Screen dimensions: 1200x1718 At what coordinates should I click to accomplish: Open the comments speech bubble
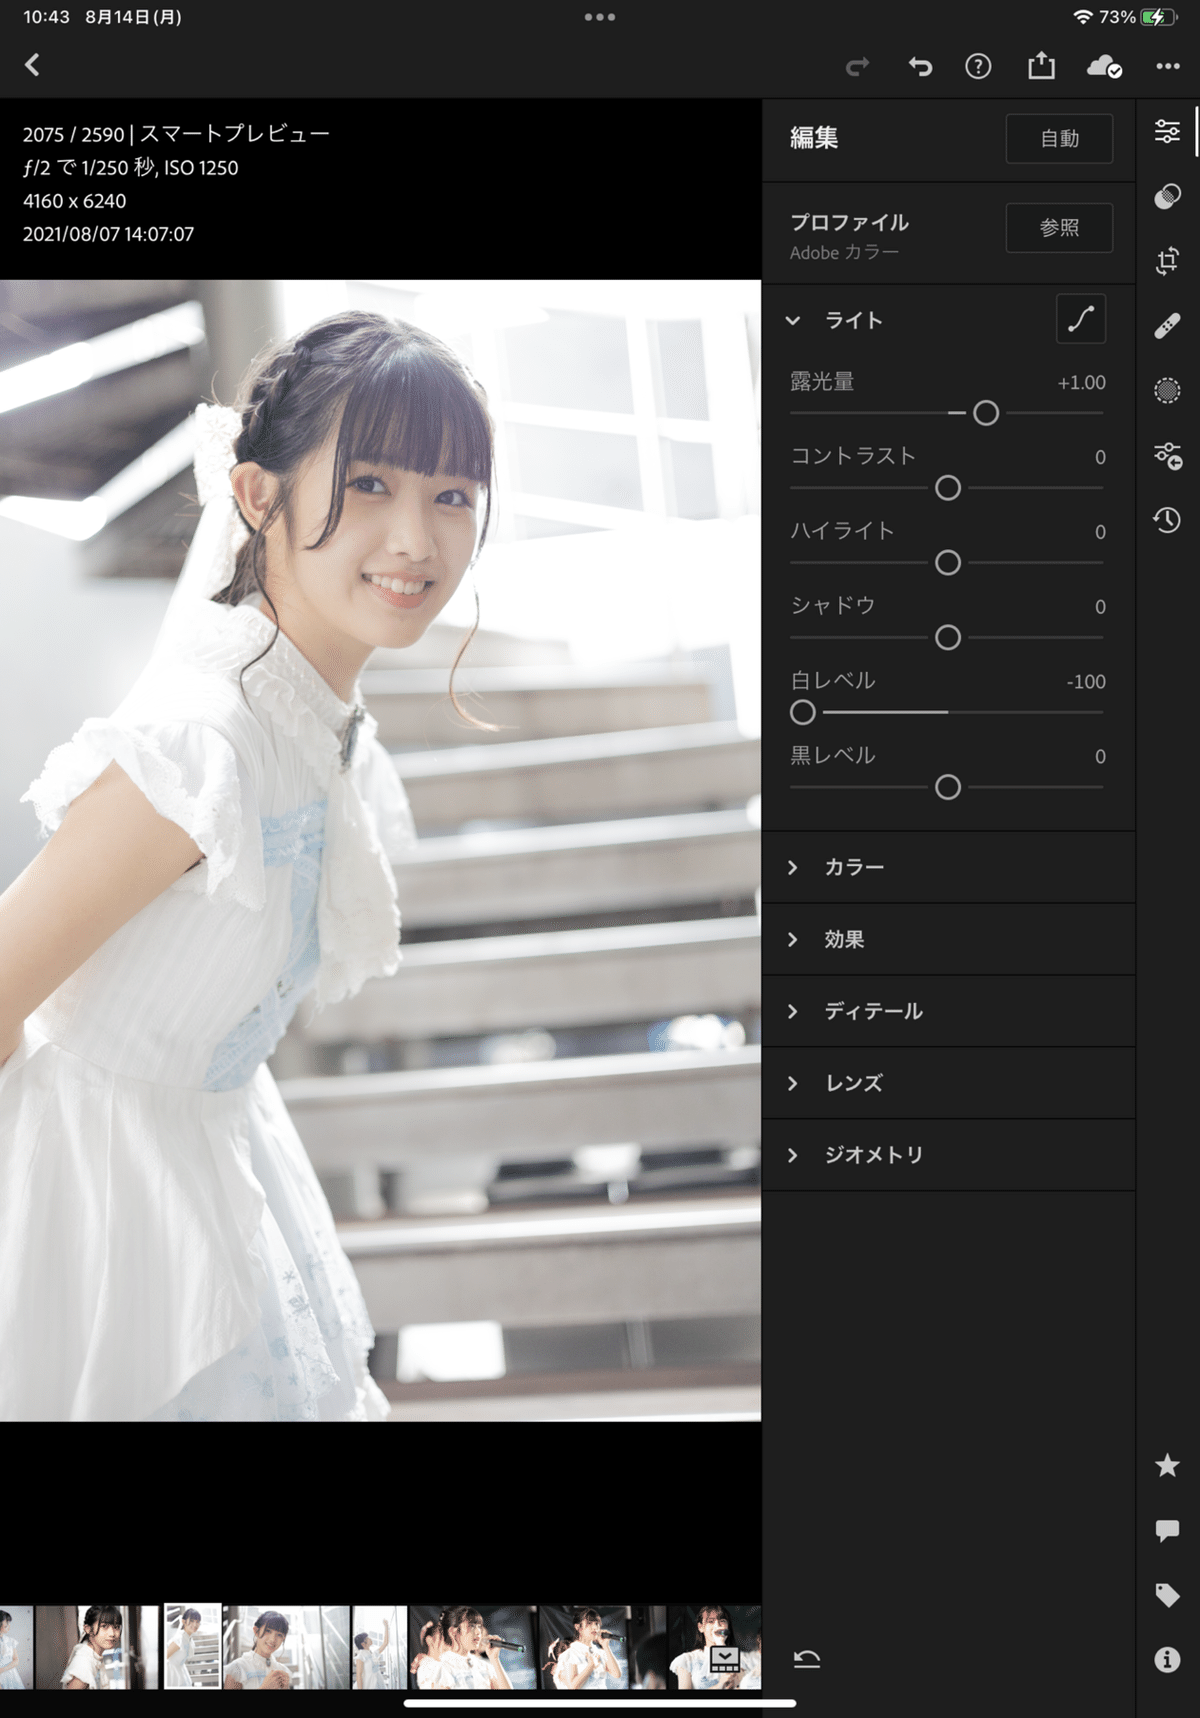(x=1167, y=1531)
